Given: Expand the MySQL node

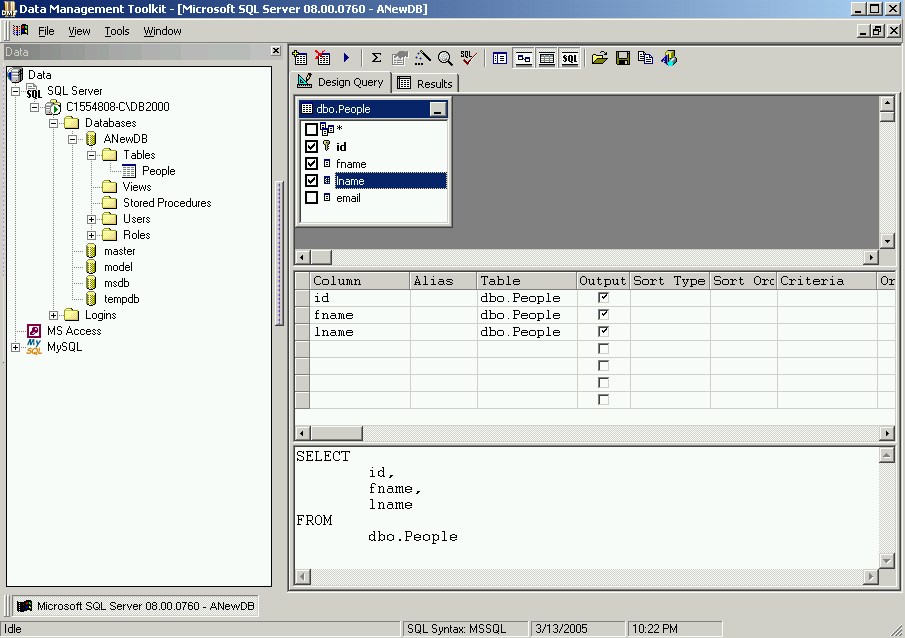Looking at the screenshot, I should (16, 348).
